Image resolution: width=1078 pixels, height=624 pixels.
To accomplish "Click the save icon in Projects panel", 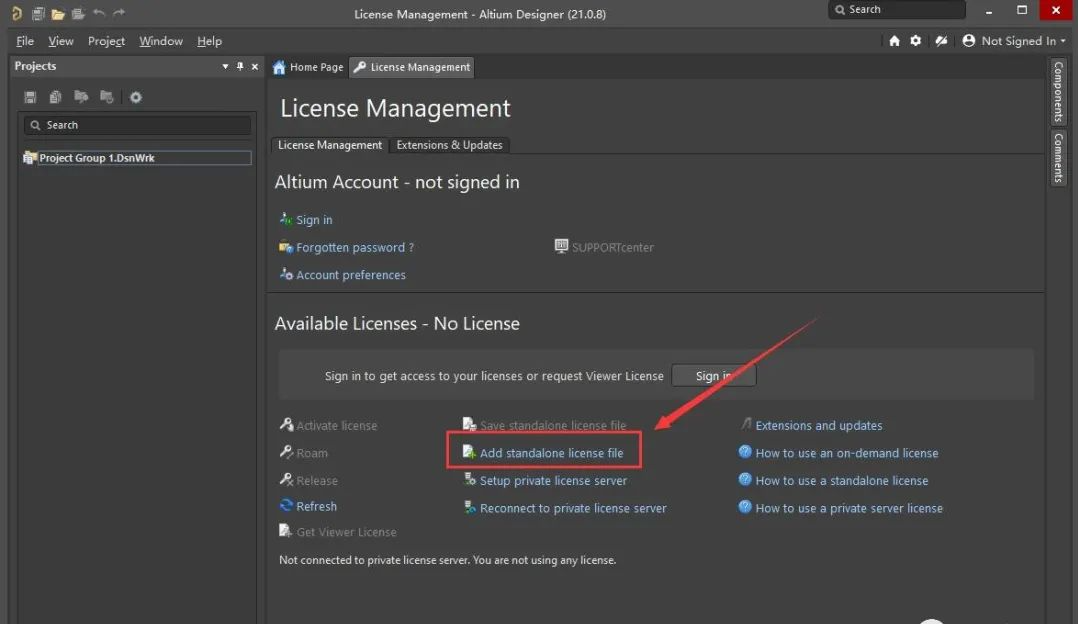I will click(x=30, y=97).
